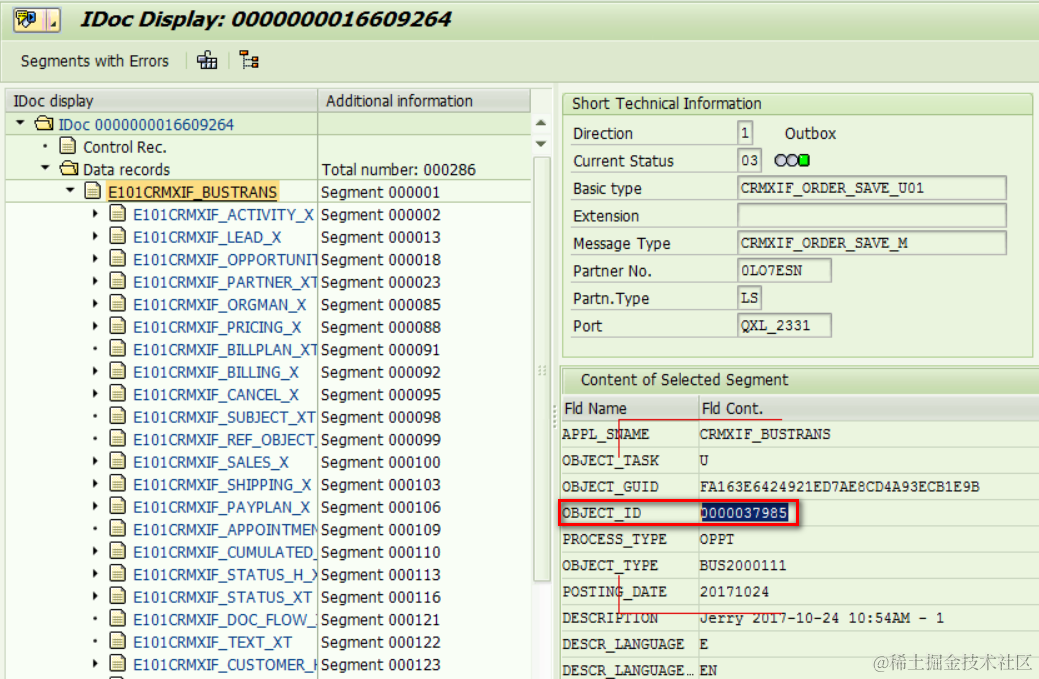Click Basic type field CRMXIF_ORDER_SAVE_U01

point(871,188)
